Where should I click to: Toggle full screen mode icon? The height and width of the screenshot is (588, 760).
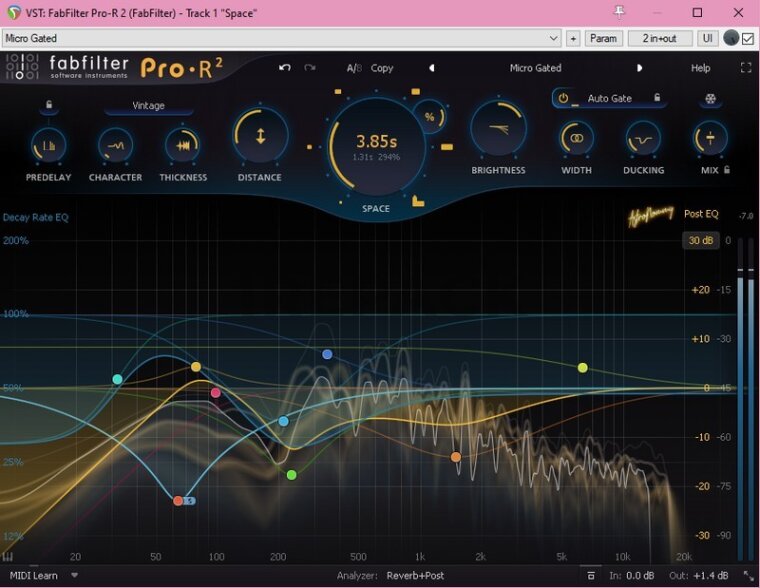(x=745, y=68)
